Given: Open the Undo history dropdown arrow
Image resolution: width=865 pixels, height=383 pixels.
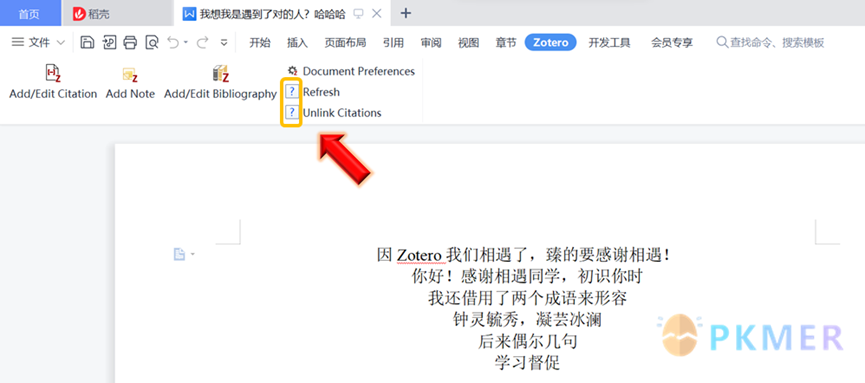Looking at the screenshot, I should (x=186, y=42).
